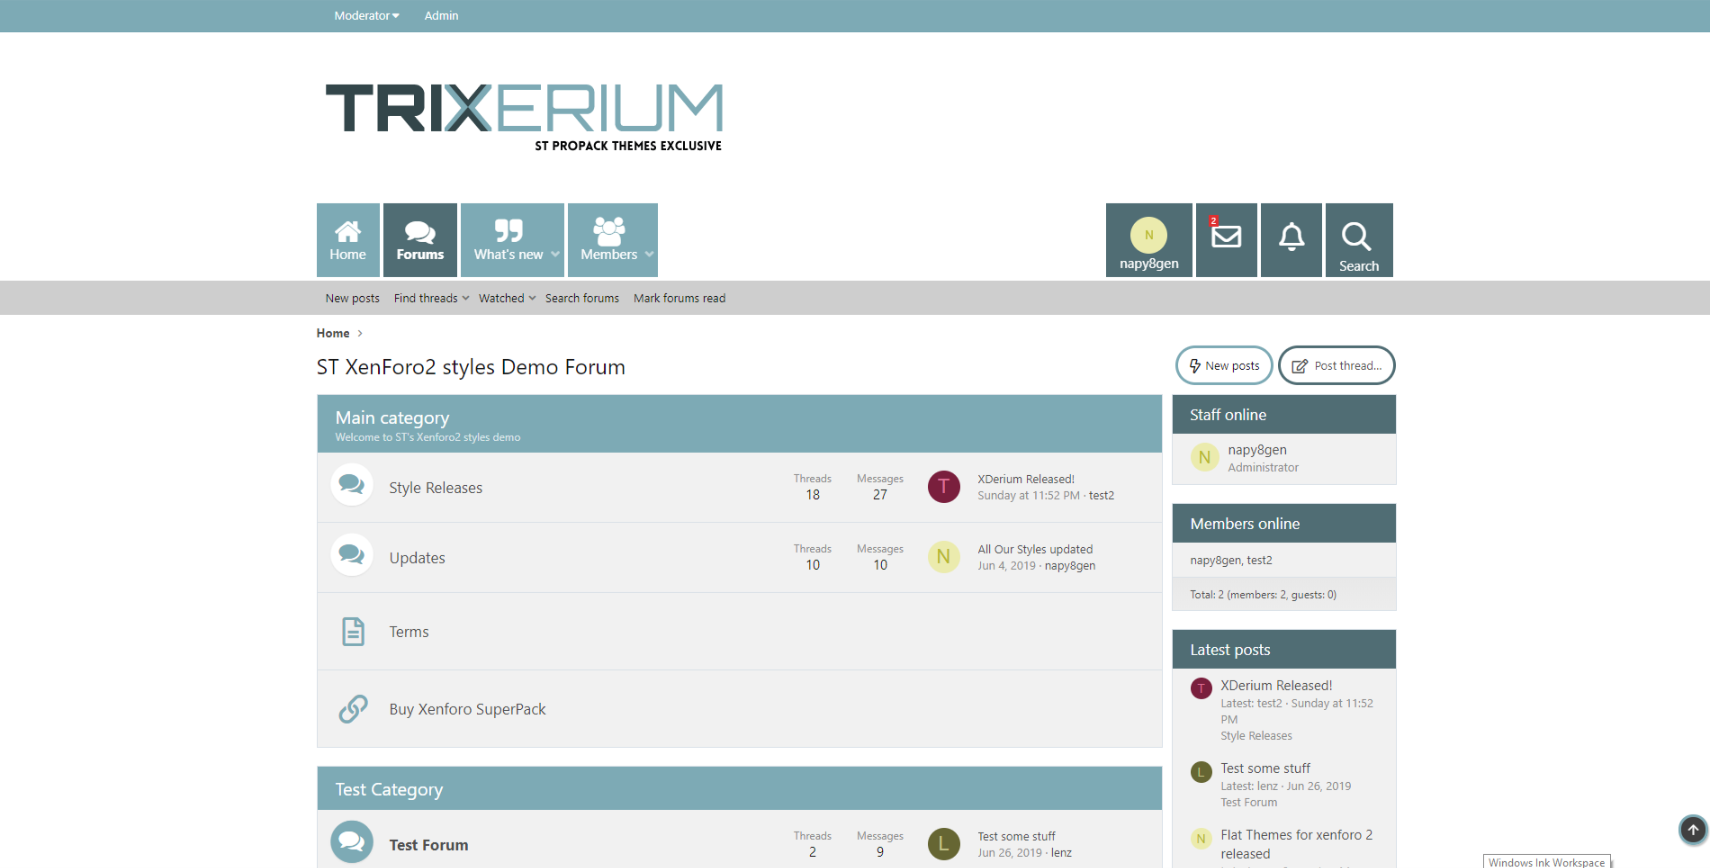Click Test Forum under Latest posts entry

click(1248, 802)
